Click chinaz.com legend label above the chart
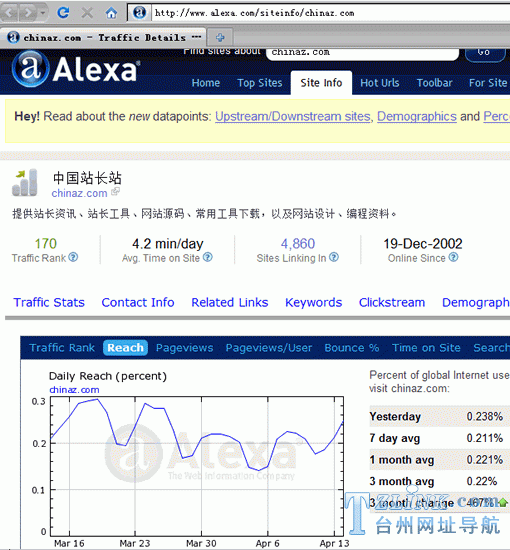 pyautogui.click(x=74, y=390)
